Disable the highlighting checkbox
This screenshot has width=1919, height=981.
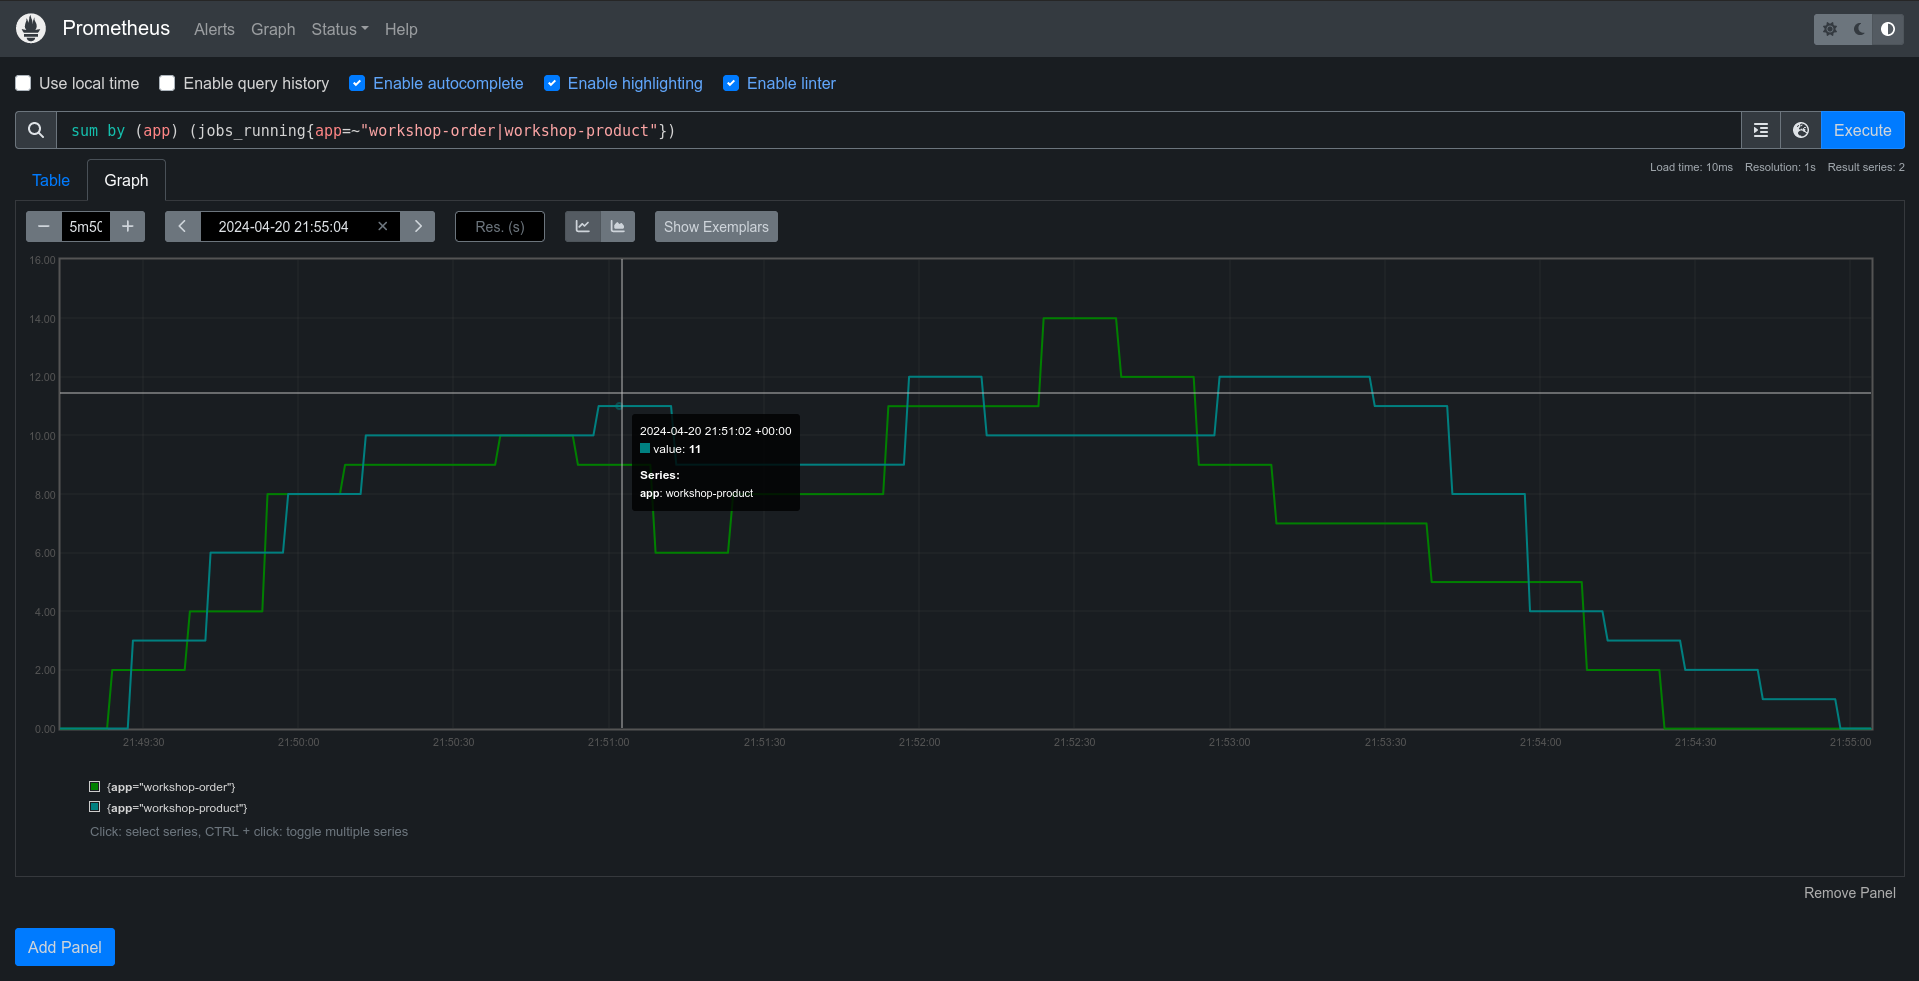[552, 83]
